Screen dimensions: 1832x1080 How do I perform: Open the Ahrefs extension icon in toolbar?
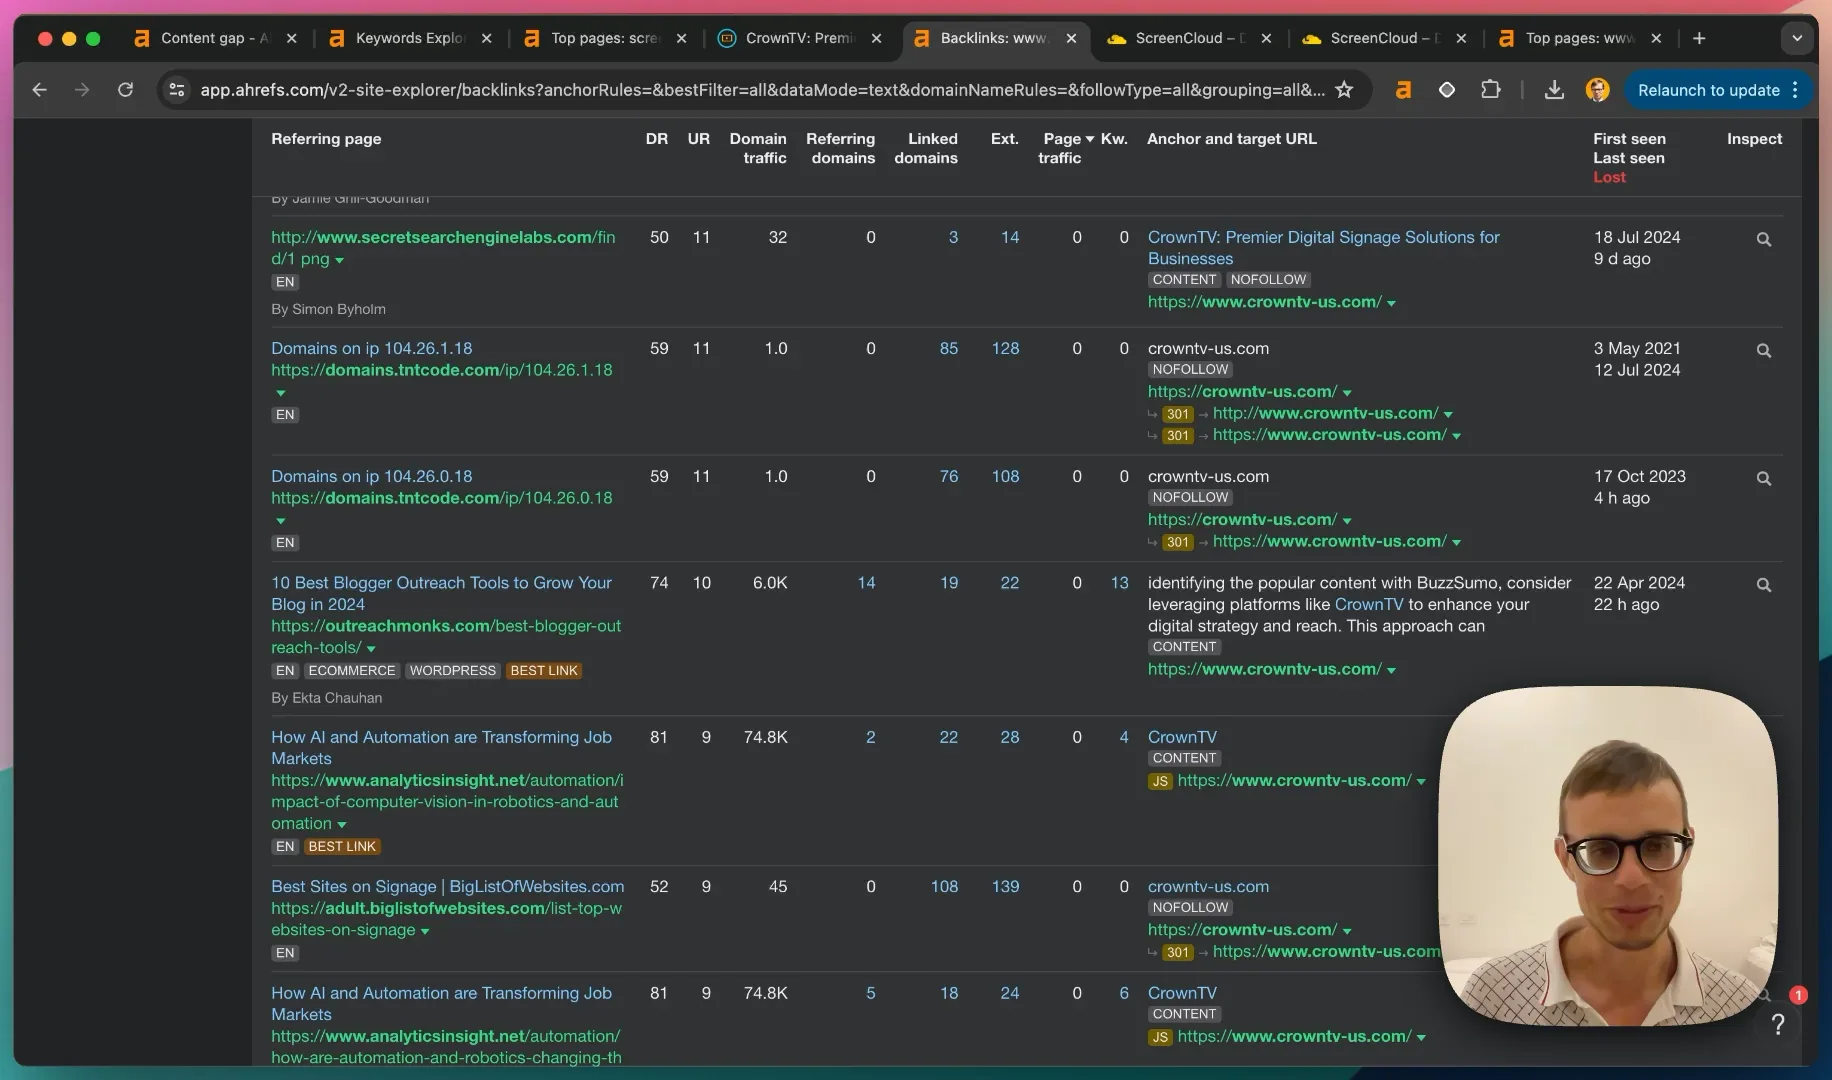tap(1403, 90)
